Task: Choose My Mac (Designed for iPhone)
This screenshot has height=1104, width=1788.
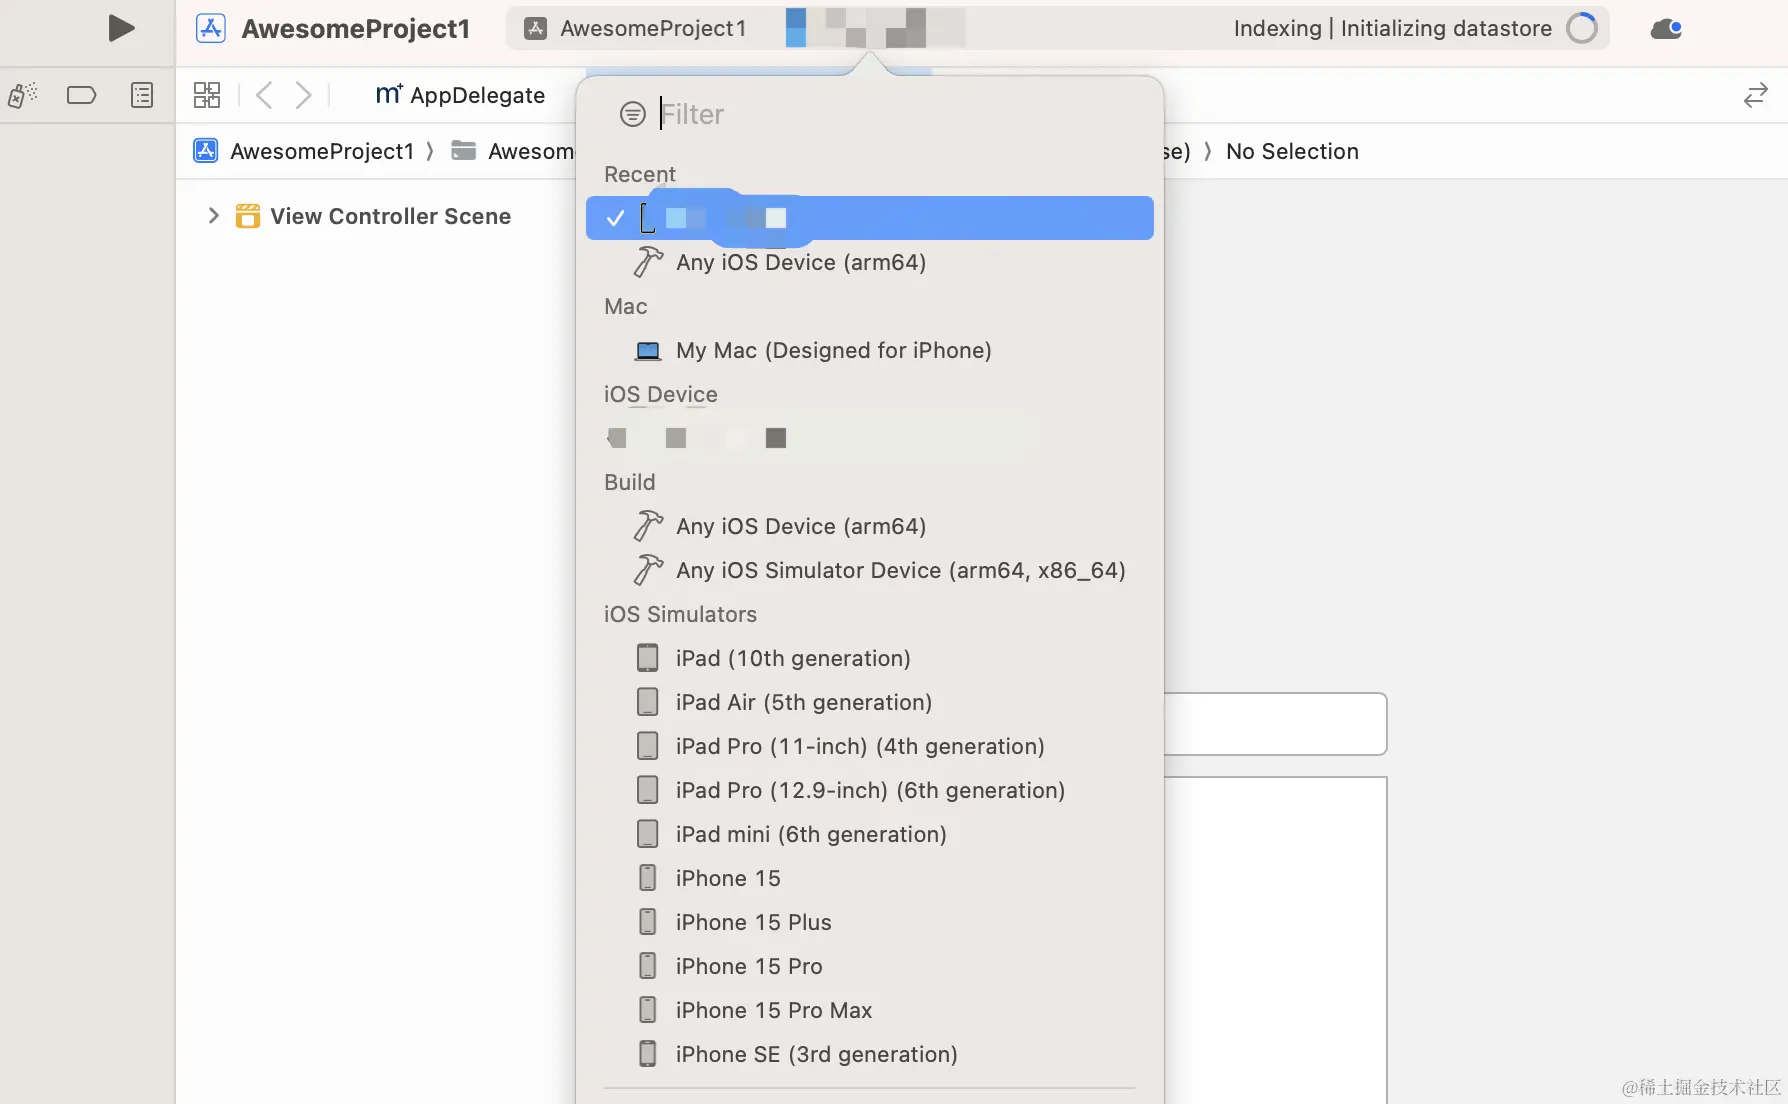Action: 869,350
